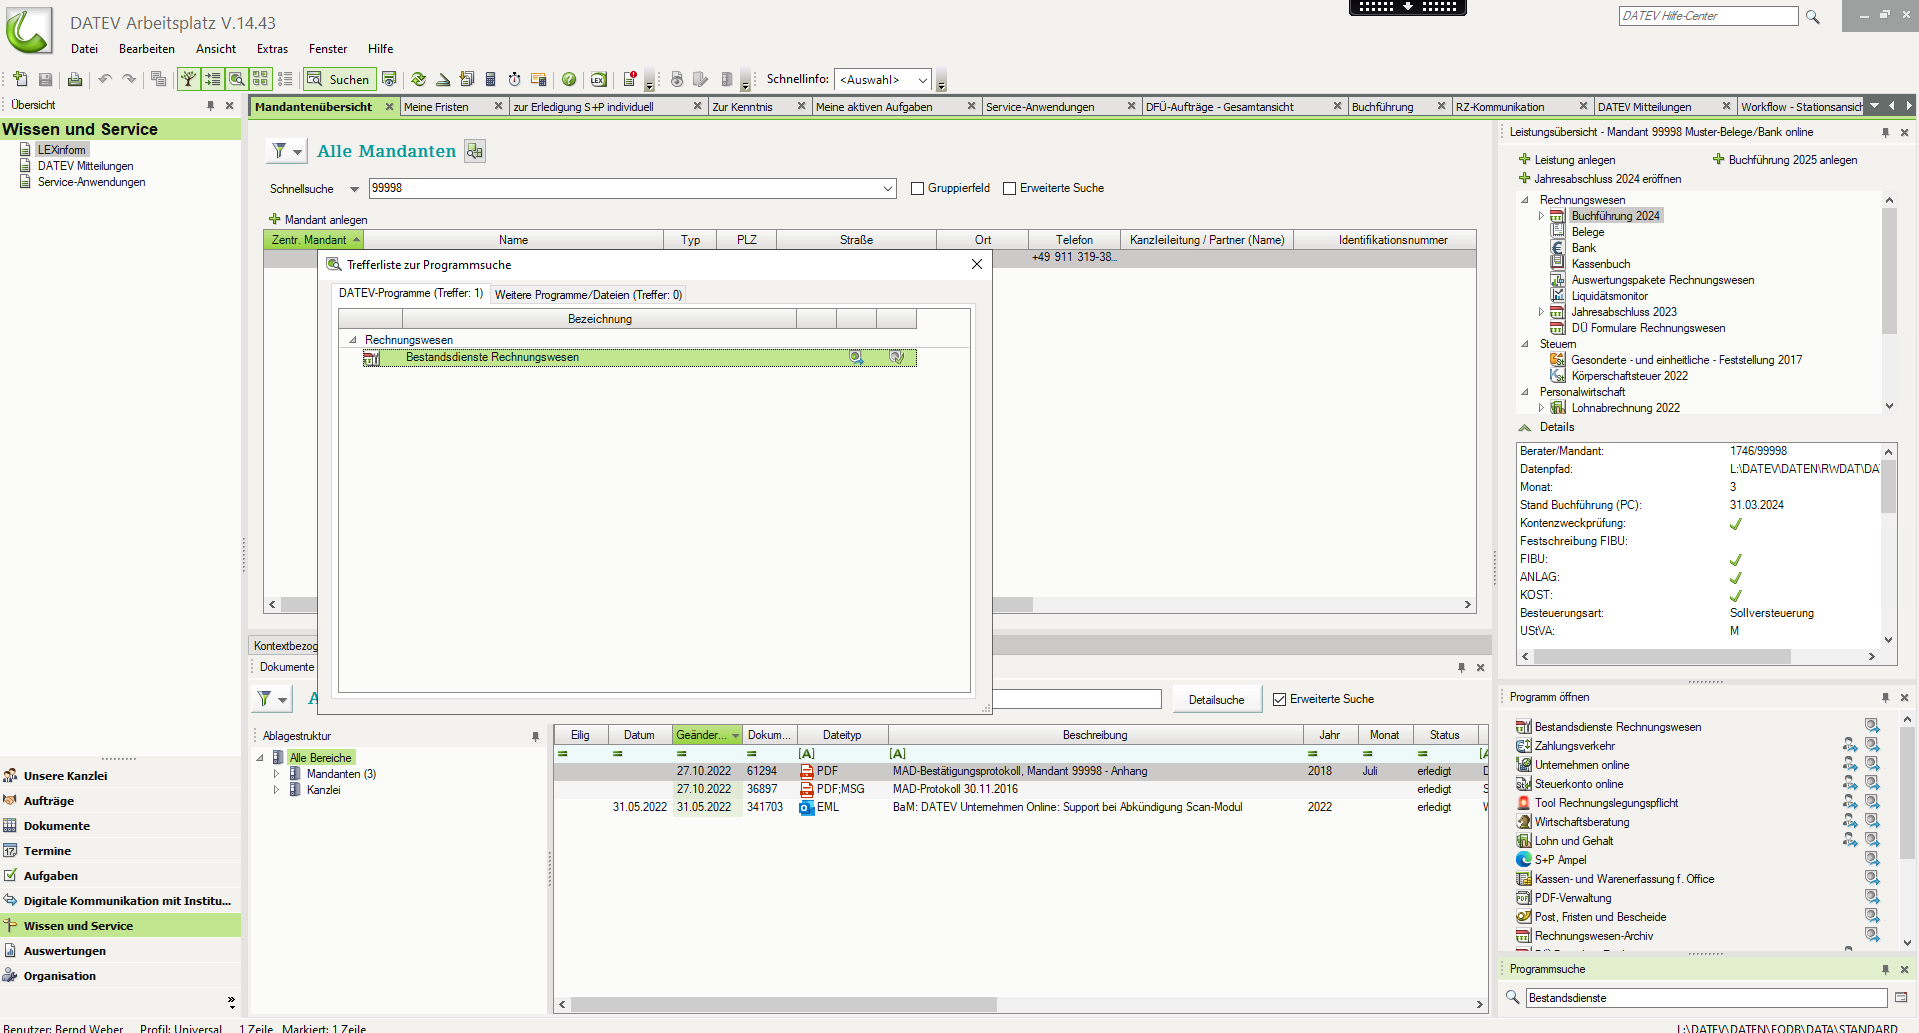Viewport: 1919px width, 1033px height.
Task: Click the calculator icon in the toolbar
Action: coord(490,79)
